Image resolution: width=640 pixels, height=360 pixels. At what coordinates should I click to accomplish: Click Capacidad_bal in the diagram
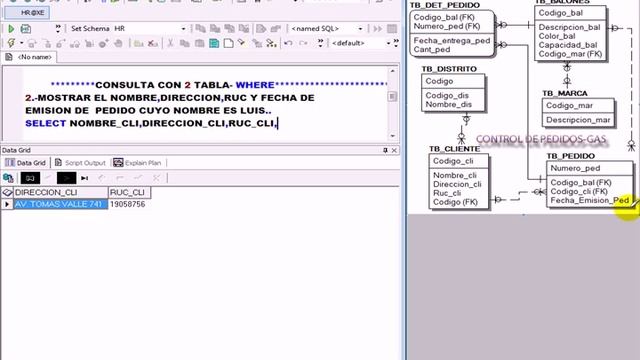click(568, 45)
